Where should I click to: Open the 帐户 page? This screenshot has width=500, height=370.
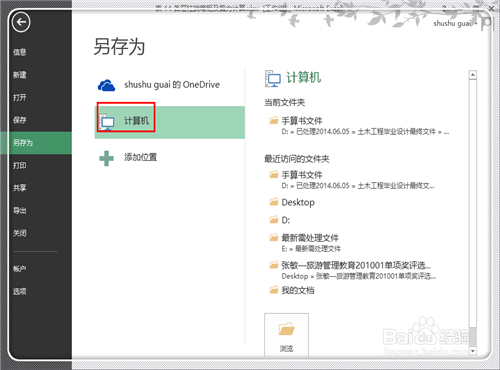pos(20,269)
